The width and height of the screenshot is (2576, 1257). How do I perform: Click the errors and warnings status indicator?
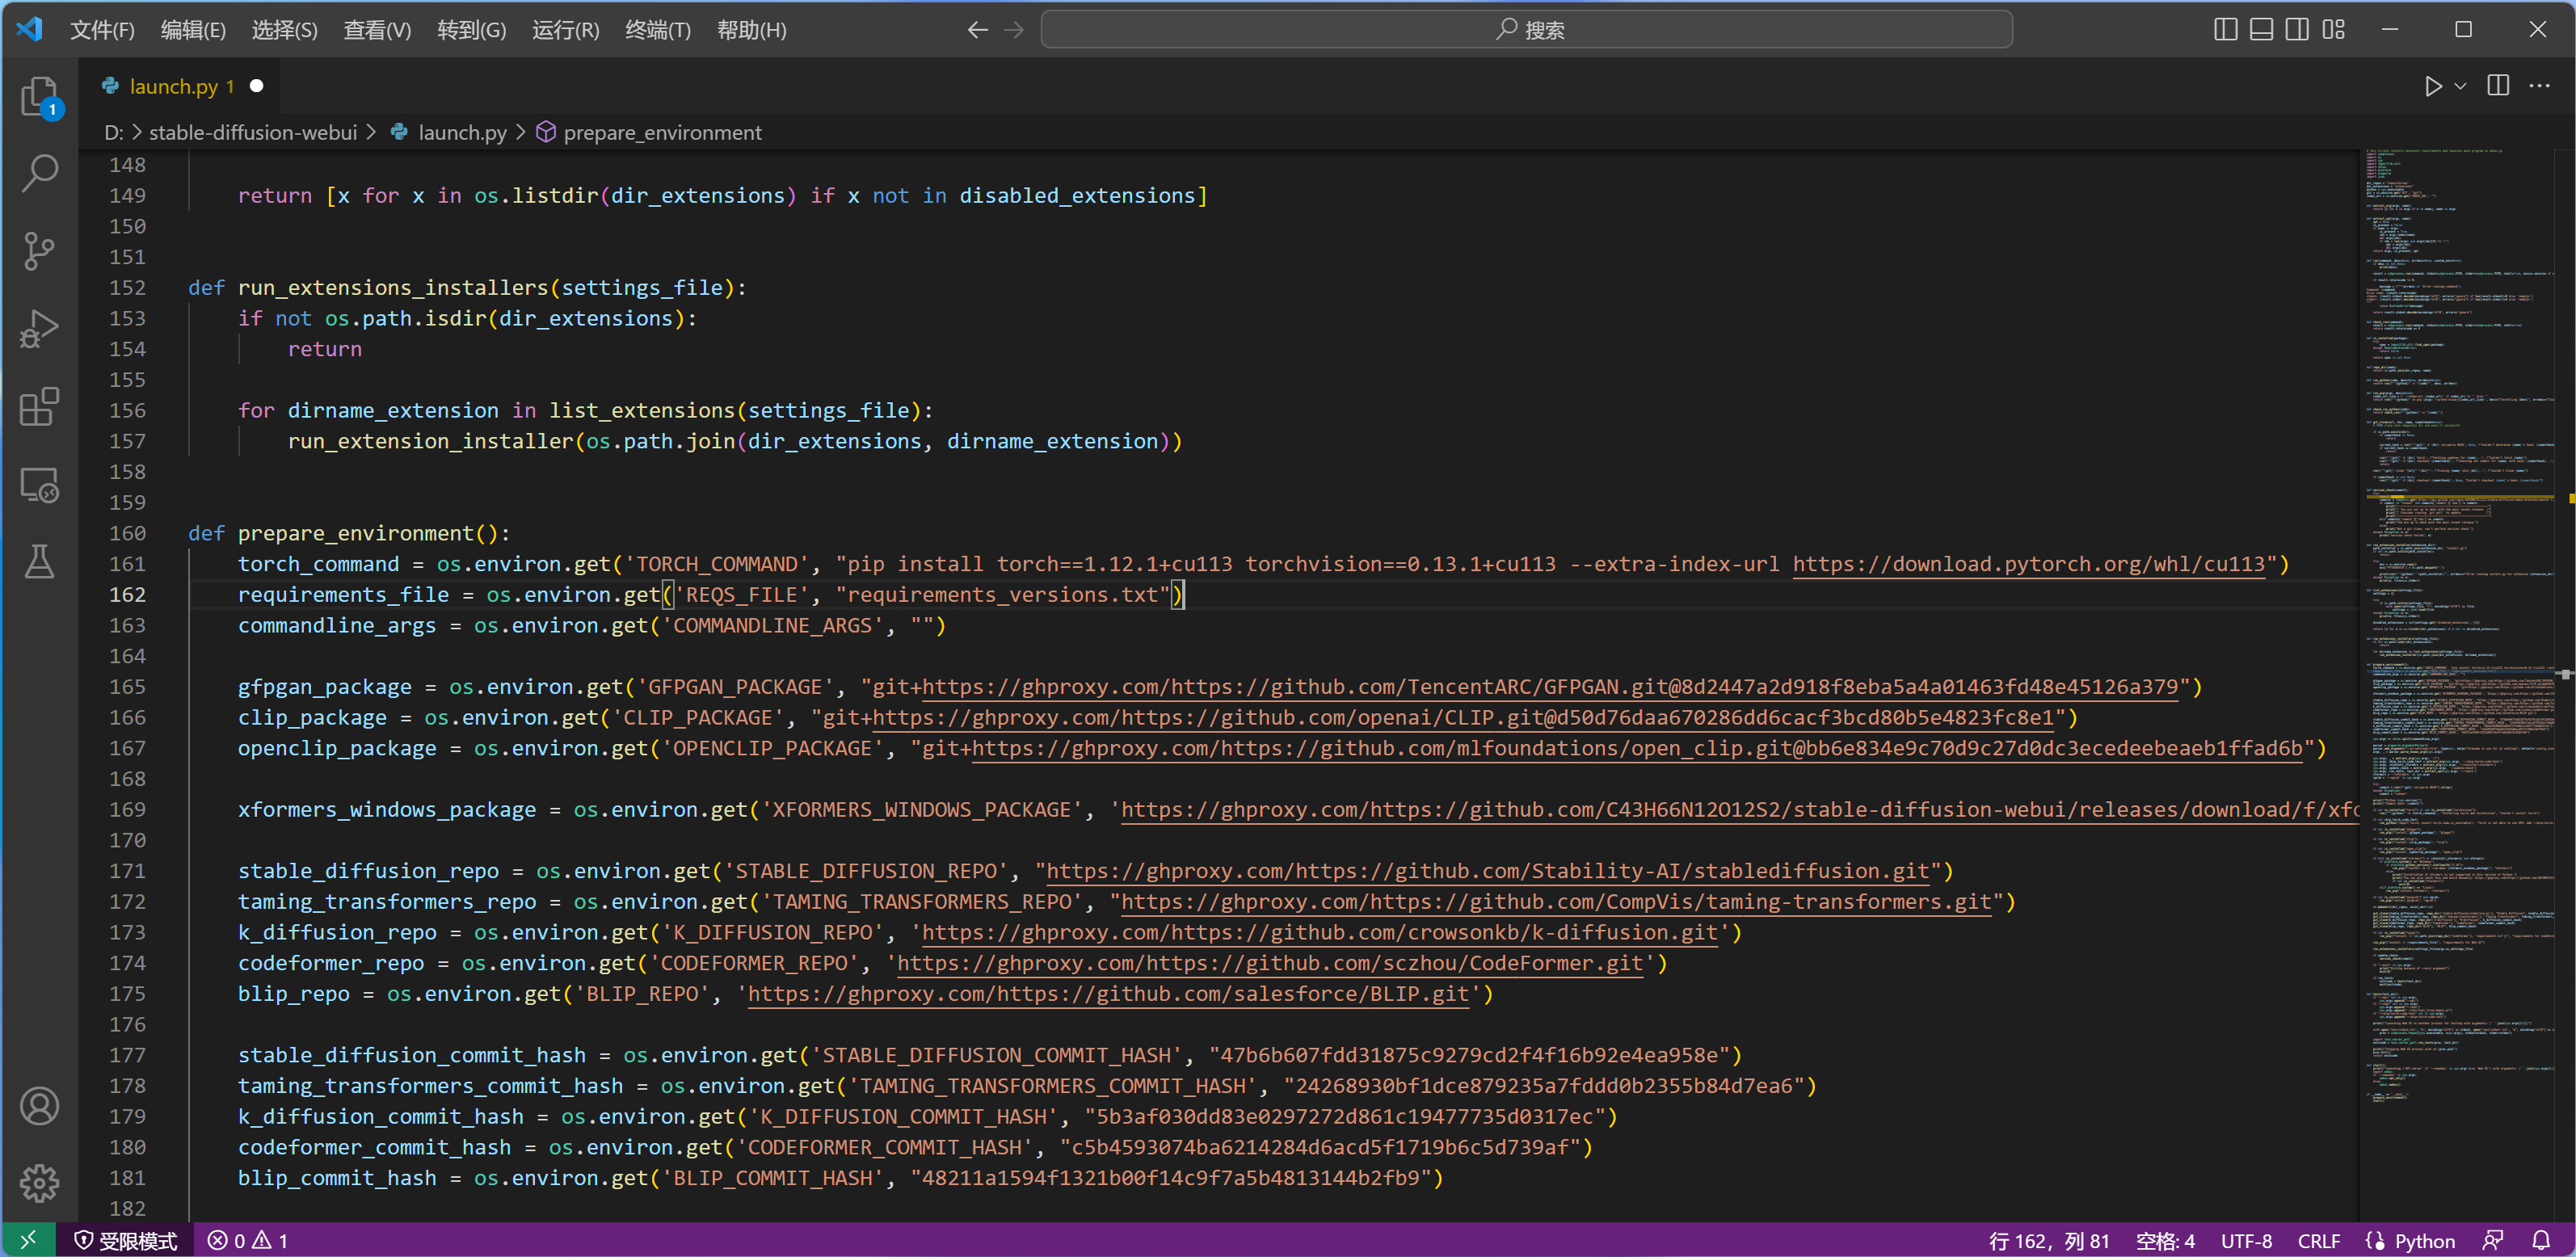pyautogui.click(x=247, y=1241)
